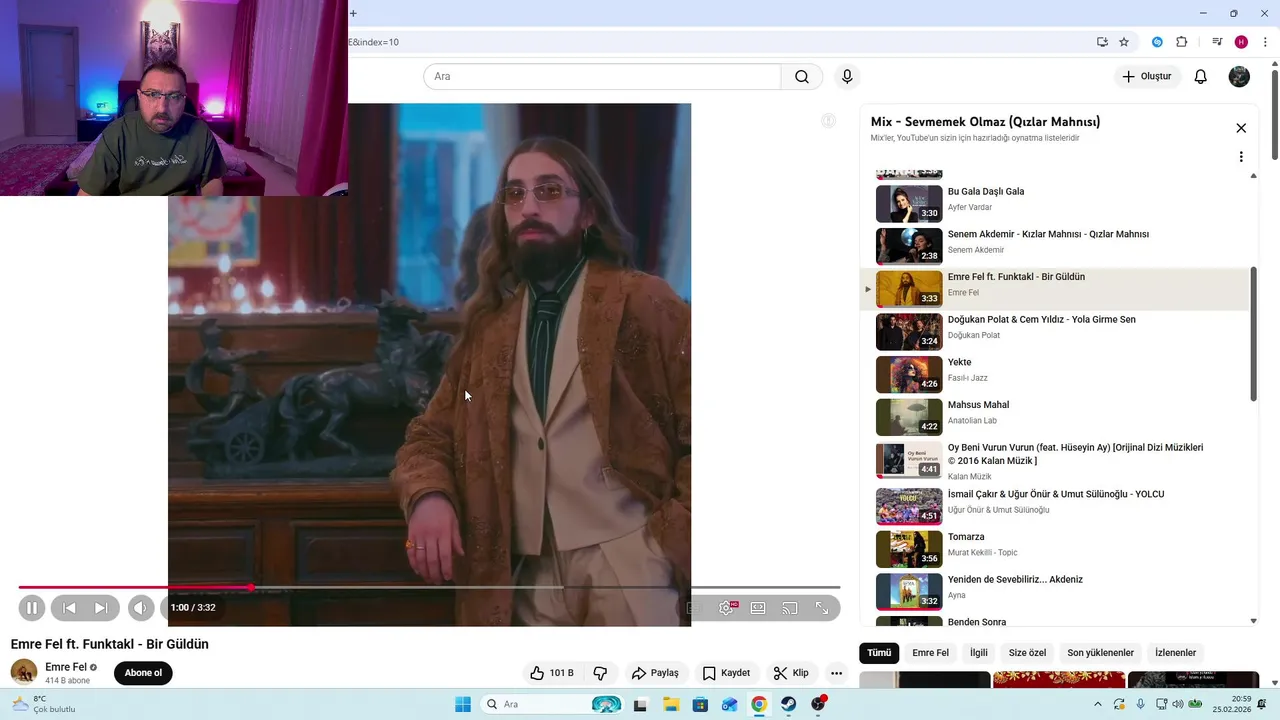
Task: Mute the video using the volume icon
Action: [141, 607]
